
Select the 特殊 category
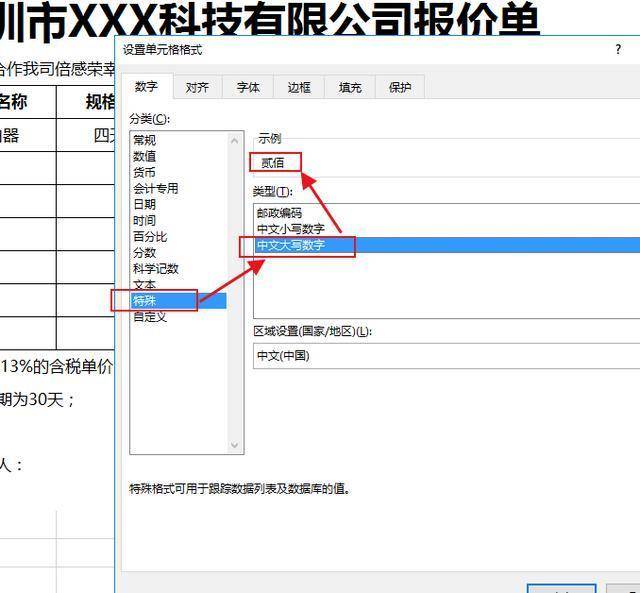pyautogui.click(x=179, y=301)
